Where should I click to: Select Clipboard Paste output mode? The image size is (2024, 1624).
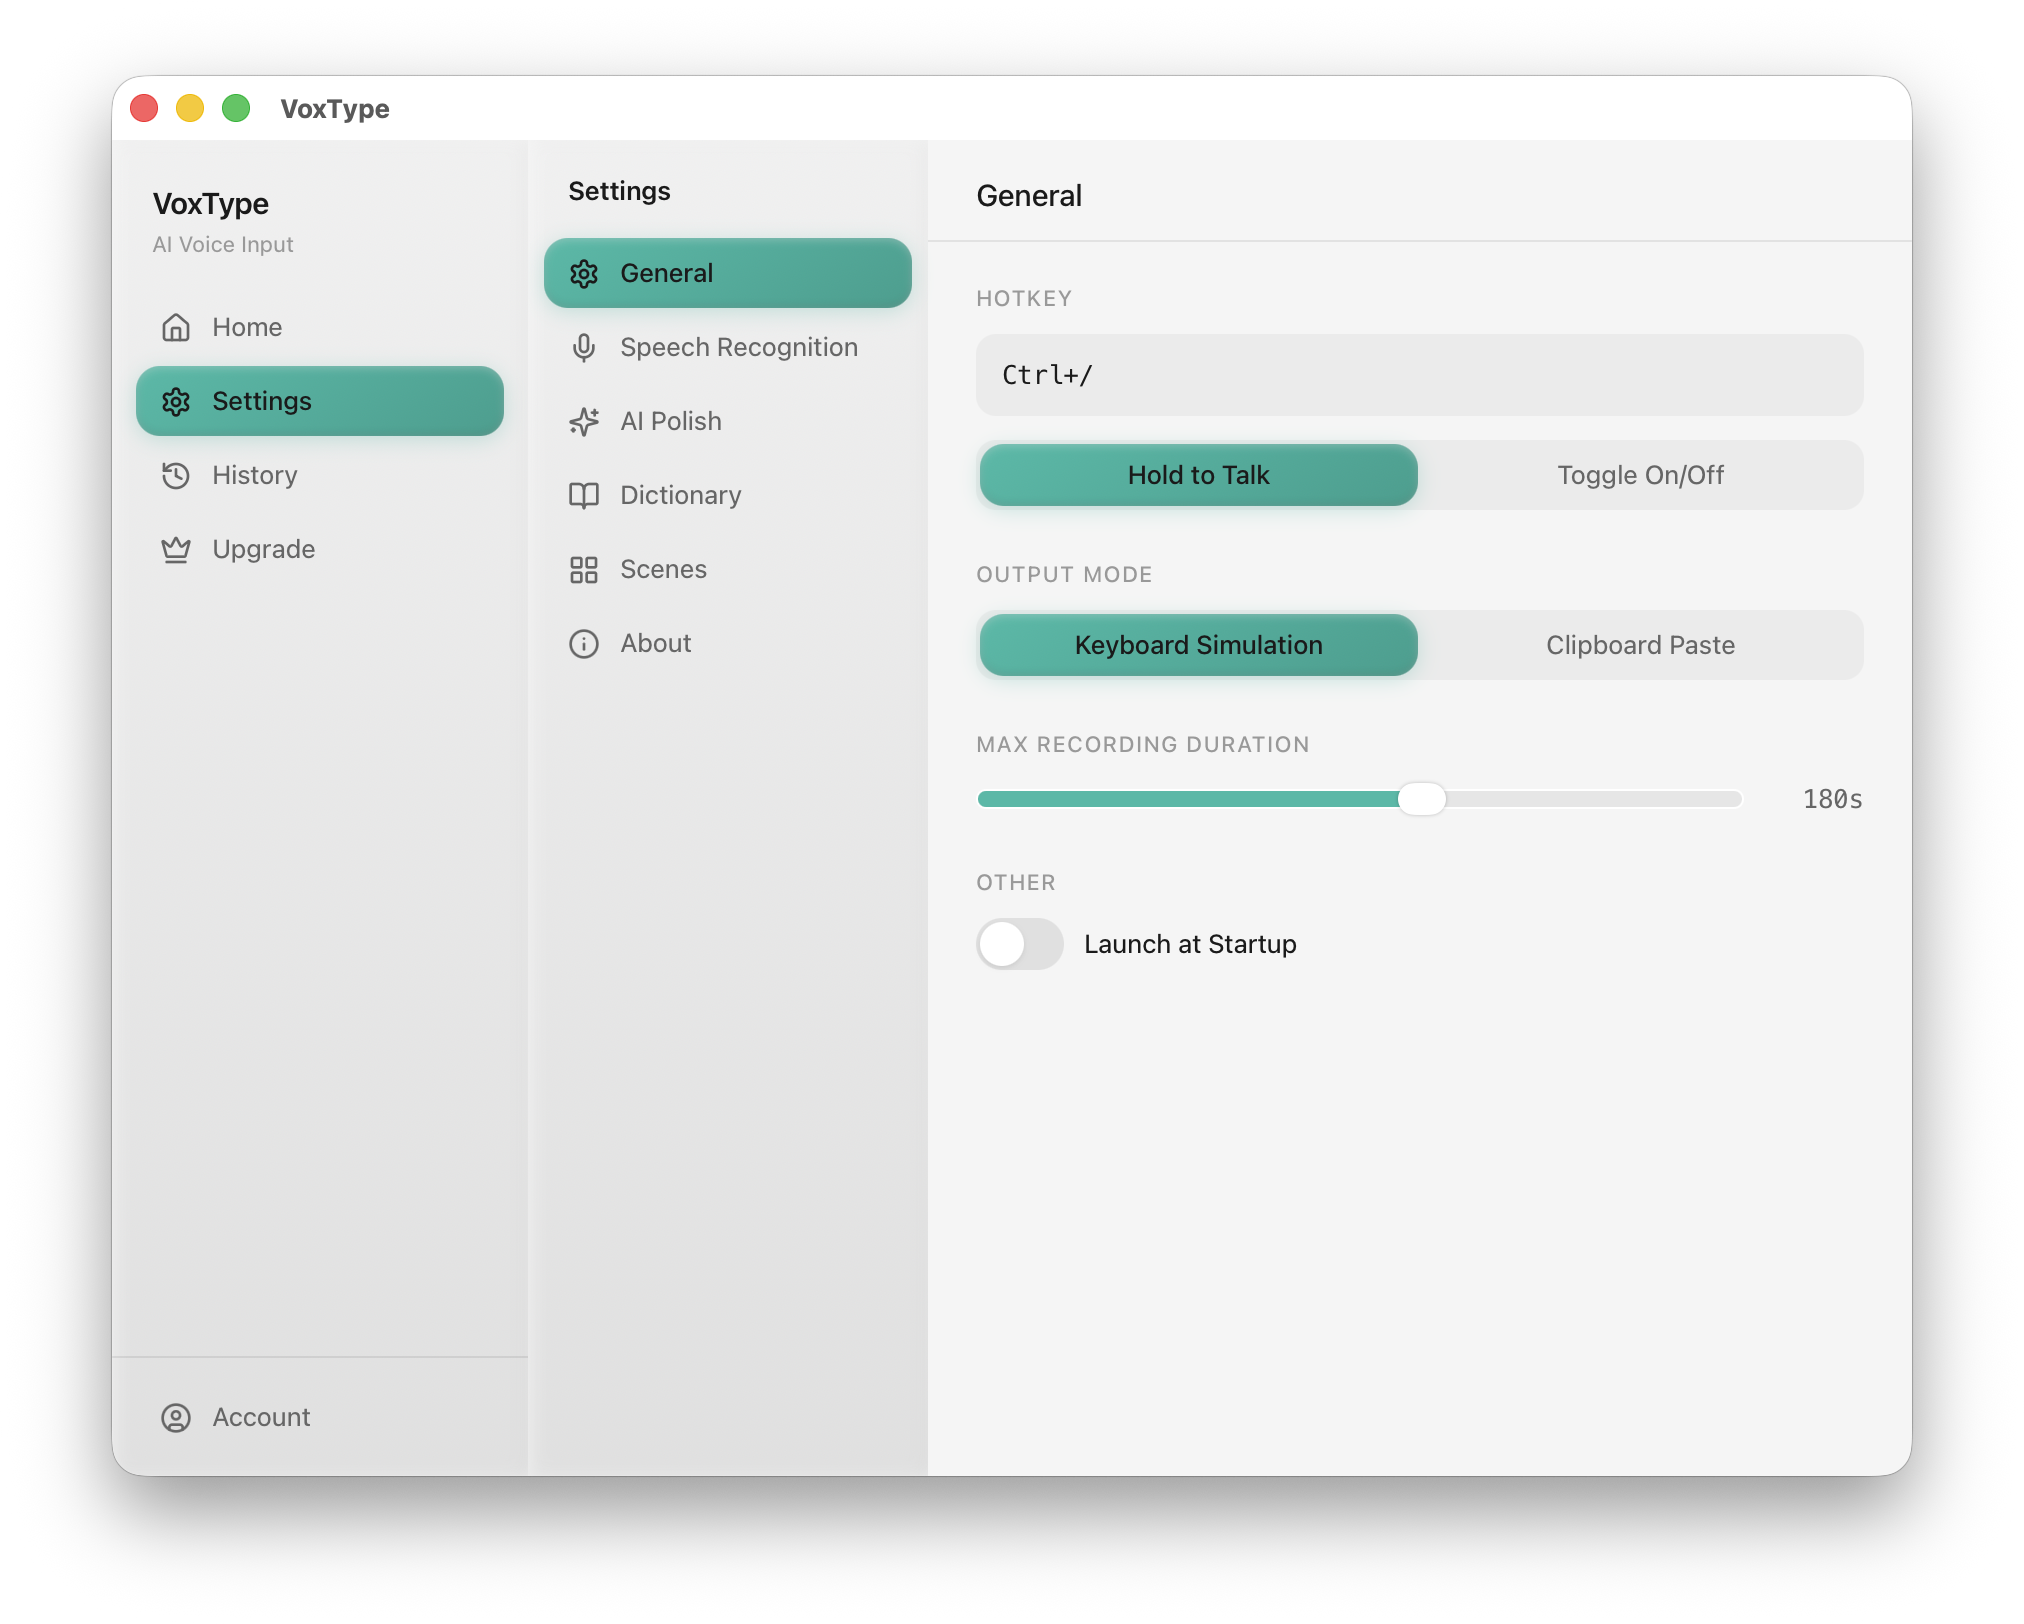point(1640,645)
